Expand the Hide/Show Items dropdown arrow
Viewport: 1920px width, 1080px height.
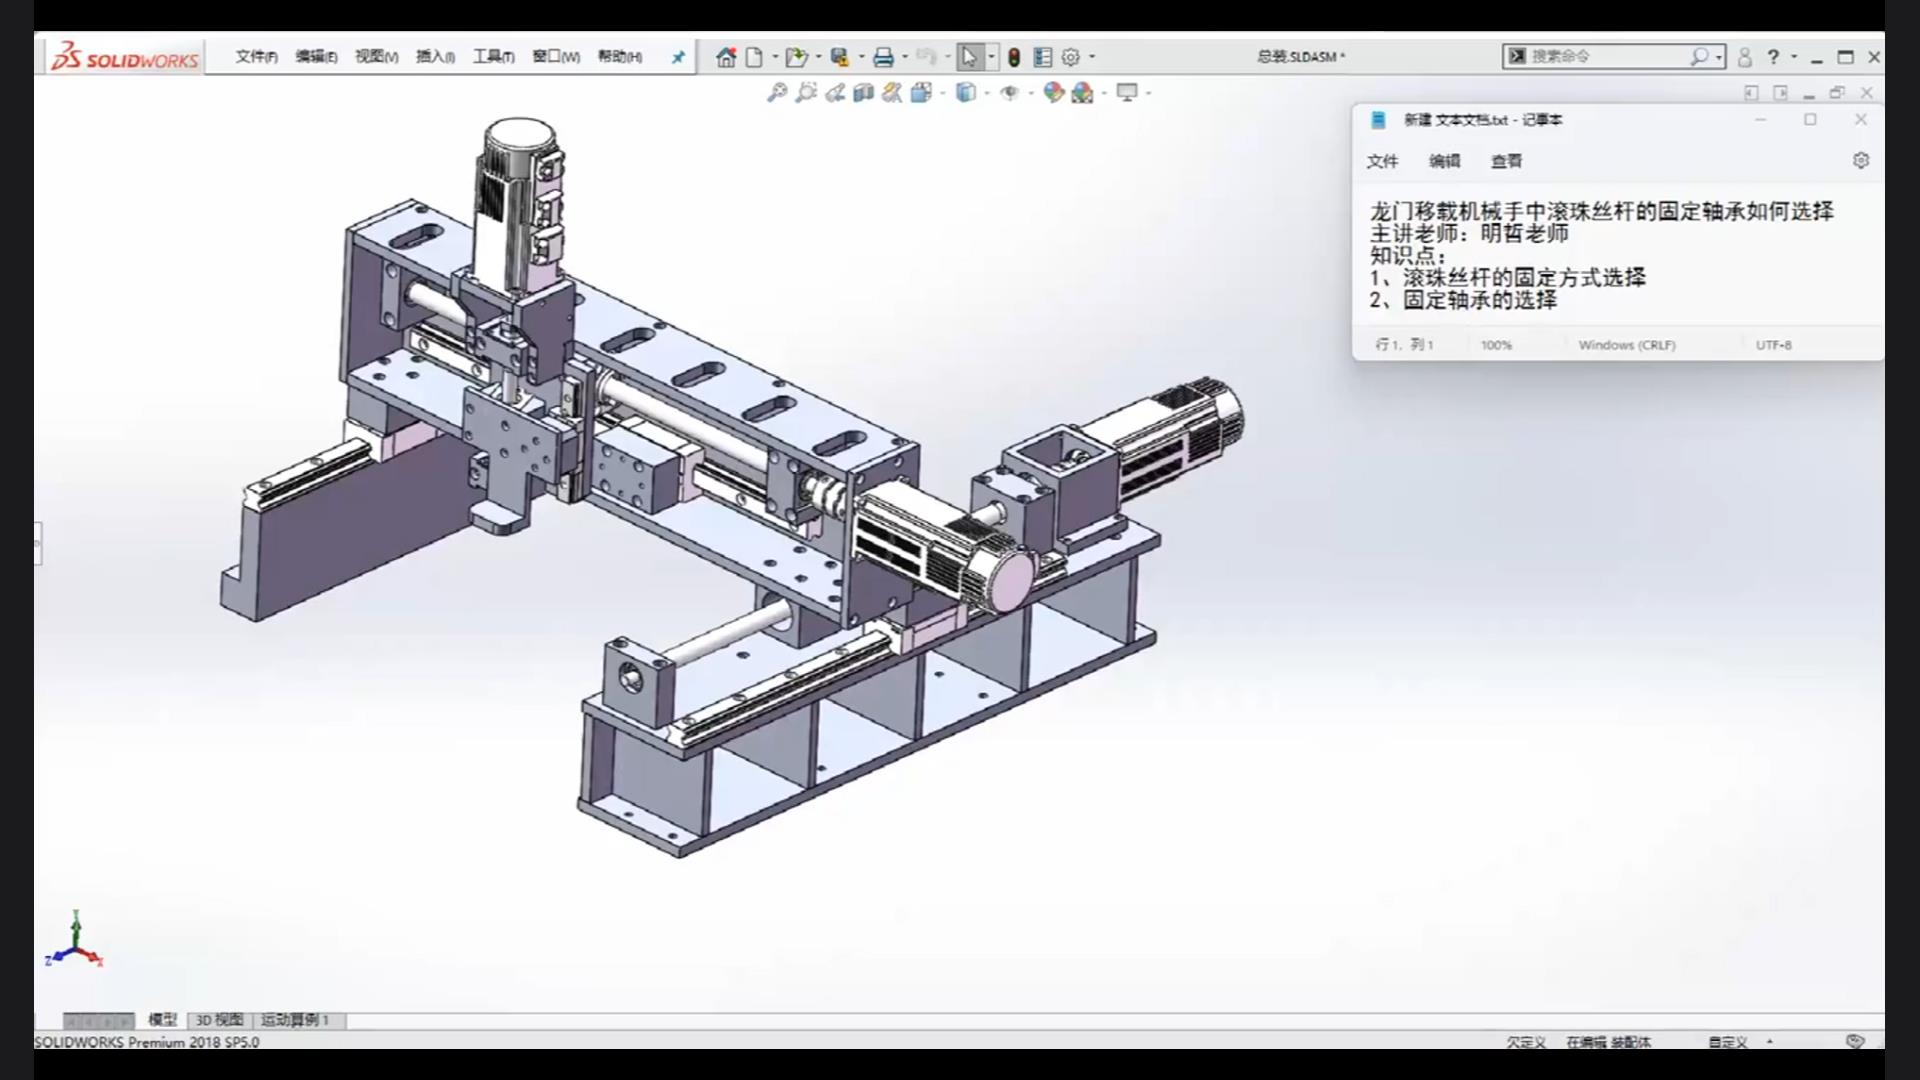1031,93
